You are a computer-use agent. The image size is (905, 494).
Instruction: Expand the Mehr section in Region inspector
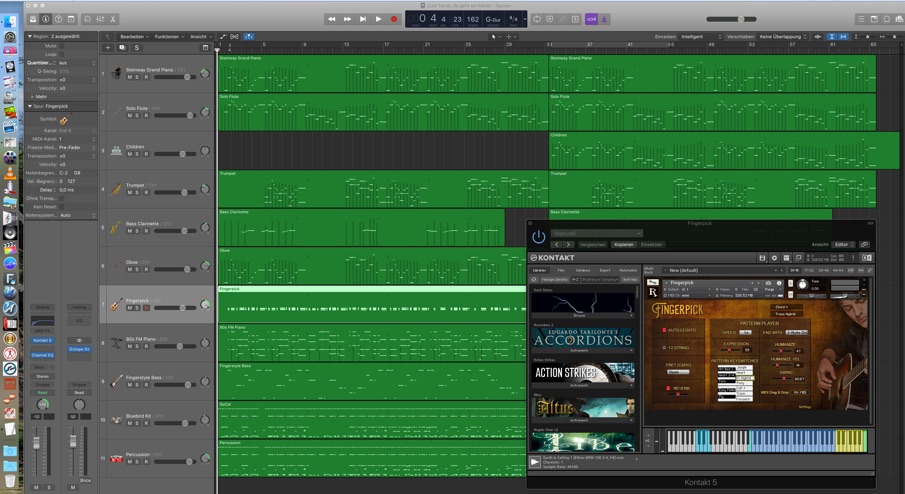32,96
